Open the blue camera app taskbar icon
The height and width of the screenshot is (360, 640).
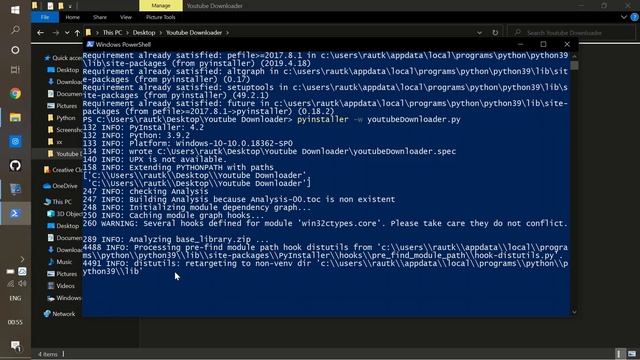pyautogui.click(x=15, y=142)
